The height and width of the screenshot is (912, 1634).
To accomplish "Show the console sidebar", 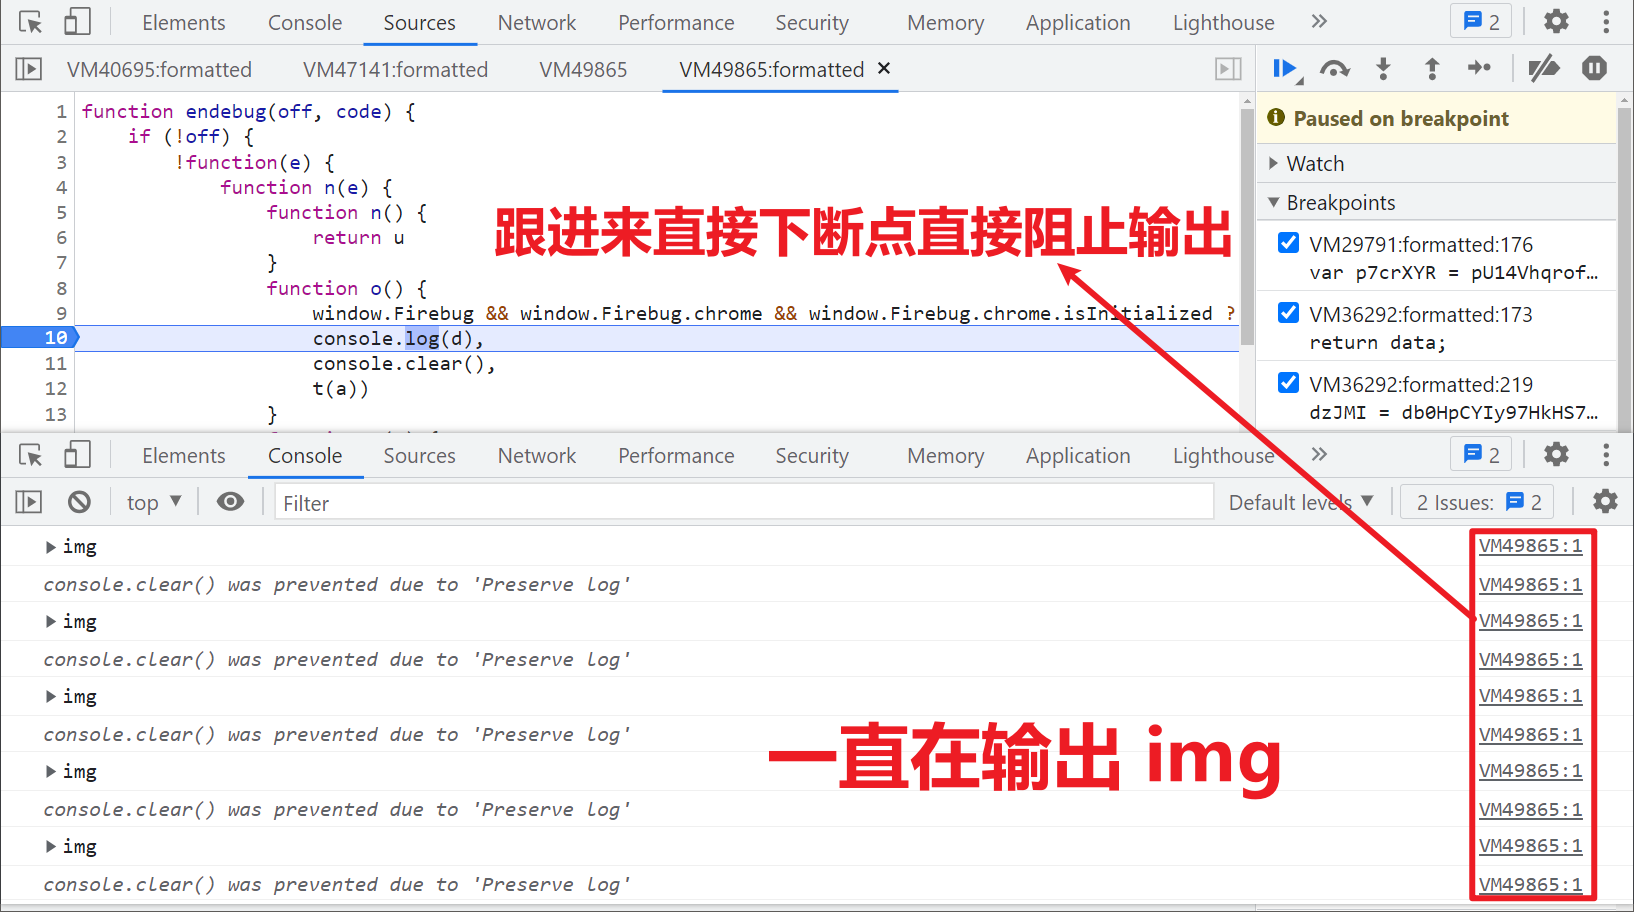I will click(x=28, y=502).
